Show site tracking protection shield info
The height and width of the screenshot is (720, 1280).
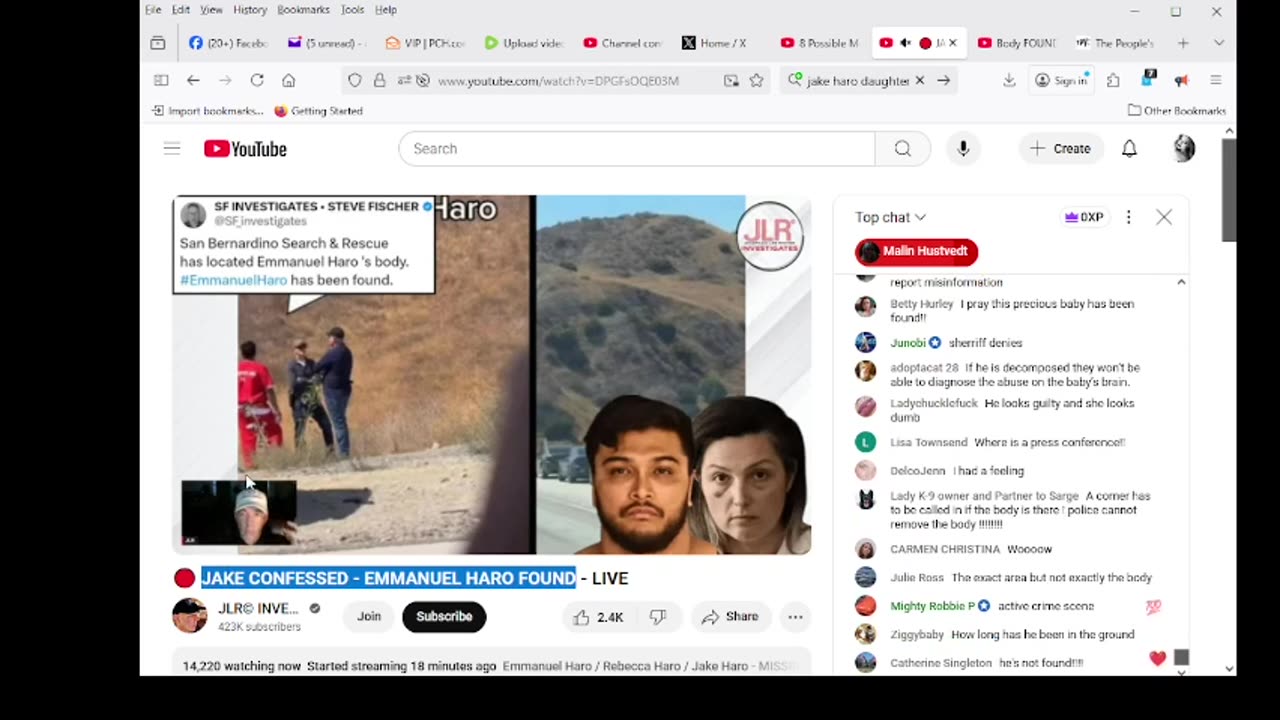click(355, 80)
